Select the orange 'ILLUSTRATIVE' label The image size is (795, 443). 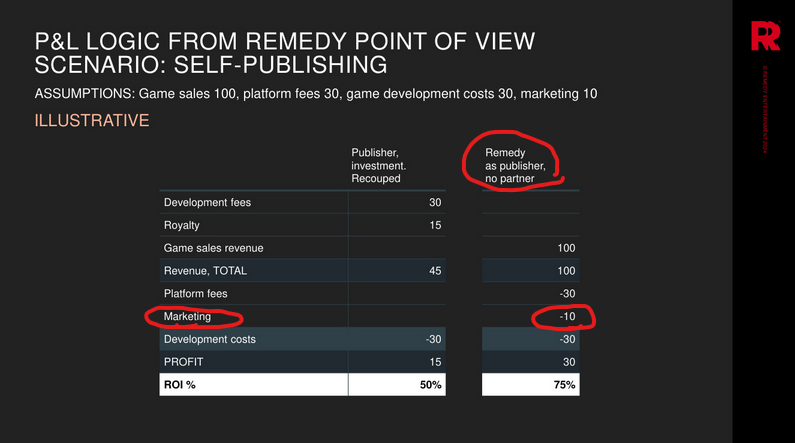(92, 121)
